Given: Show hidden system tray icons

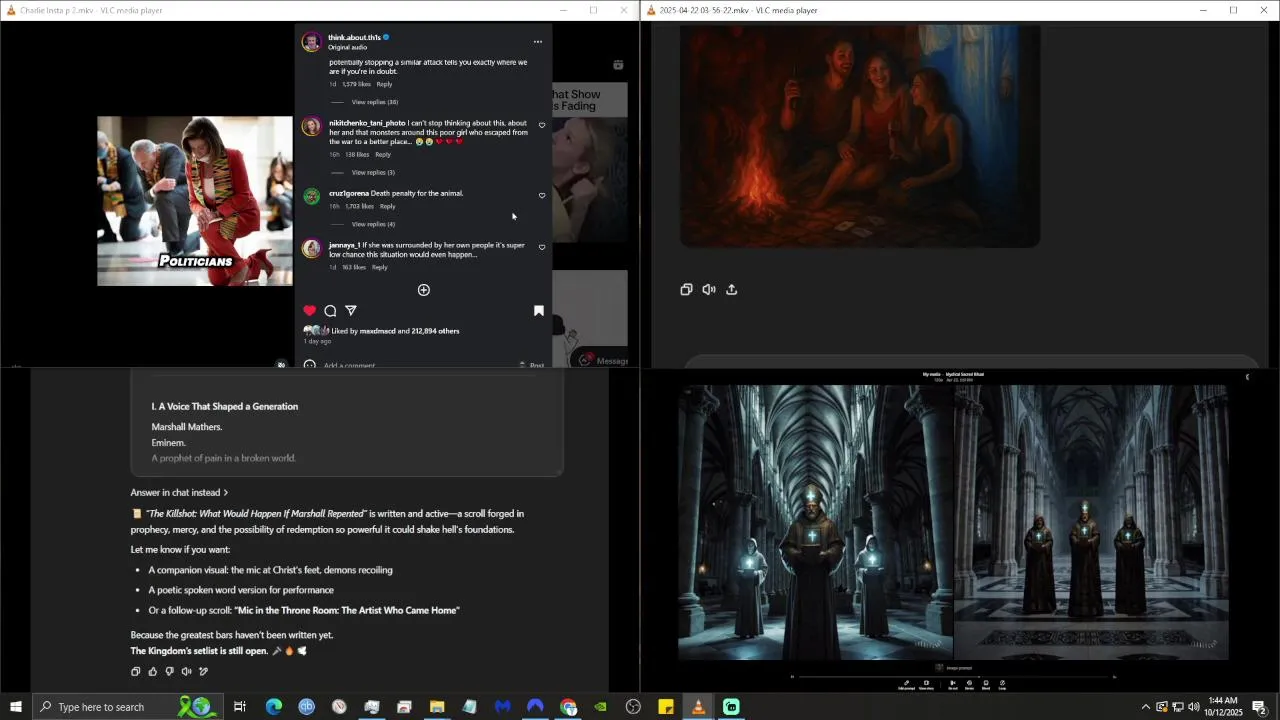Looking at the screenshot, I should (1146, 707).
